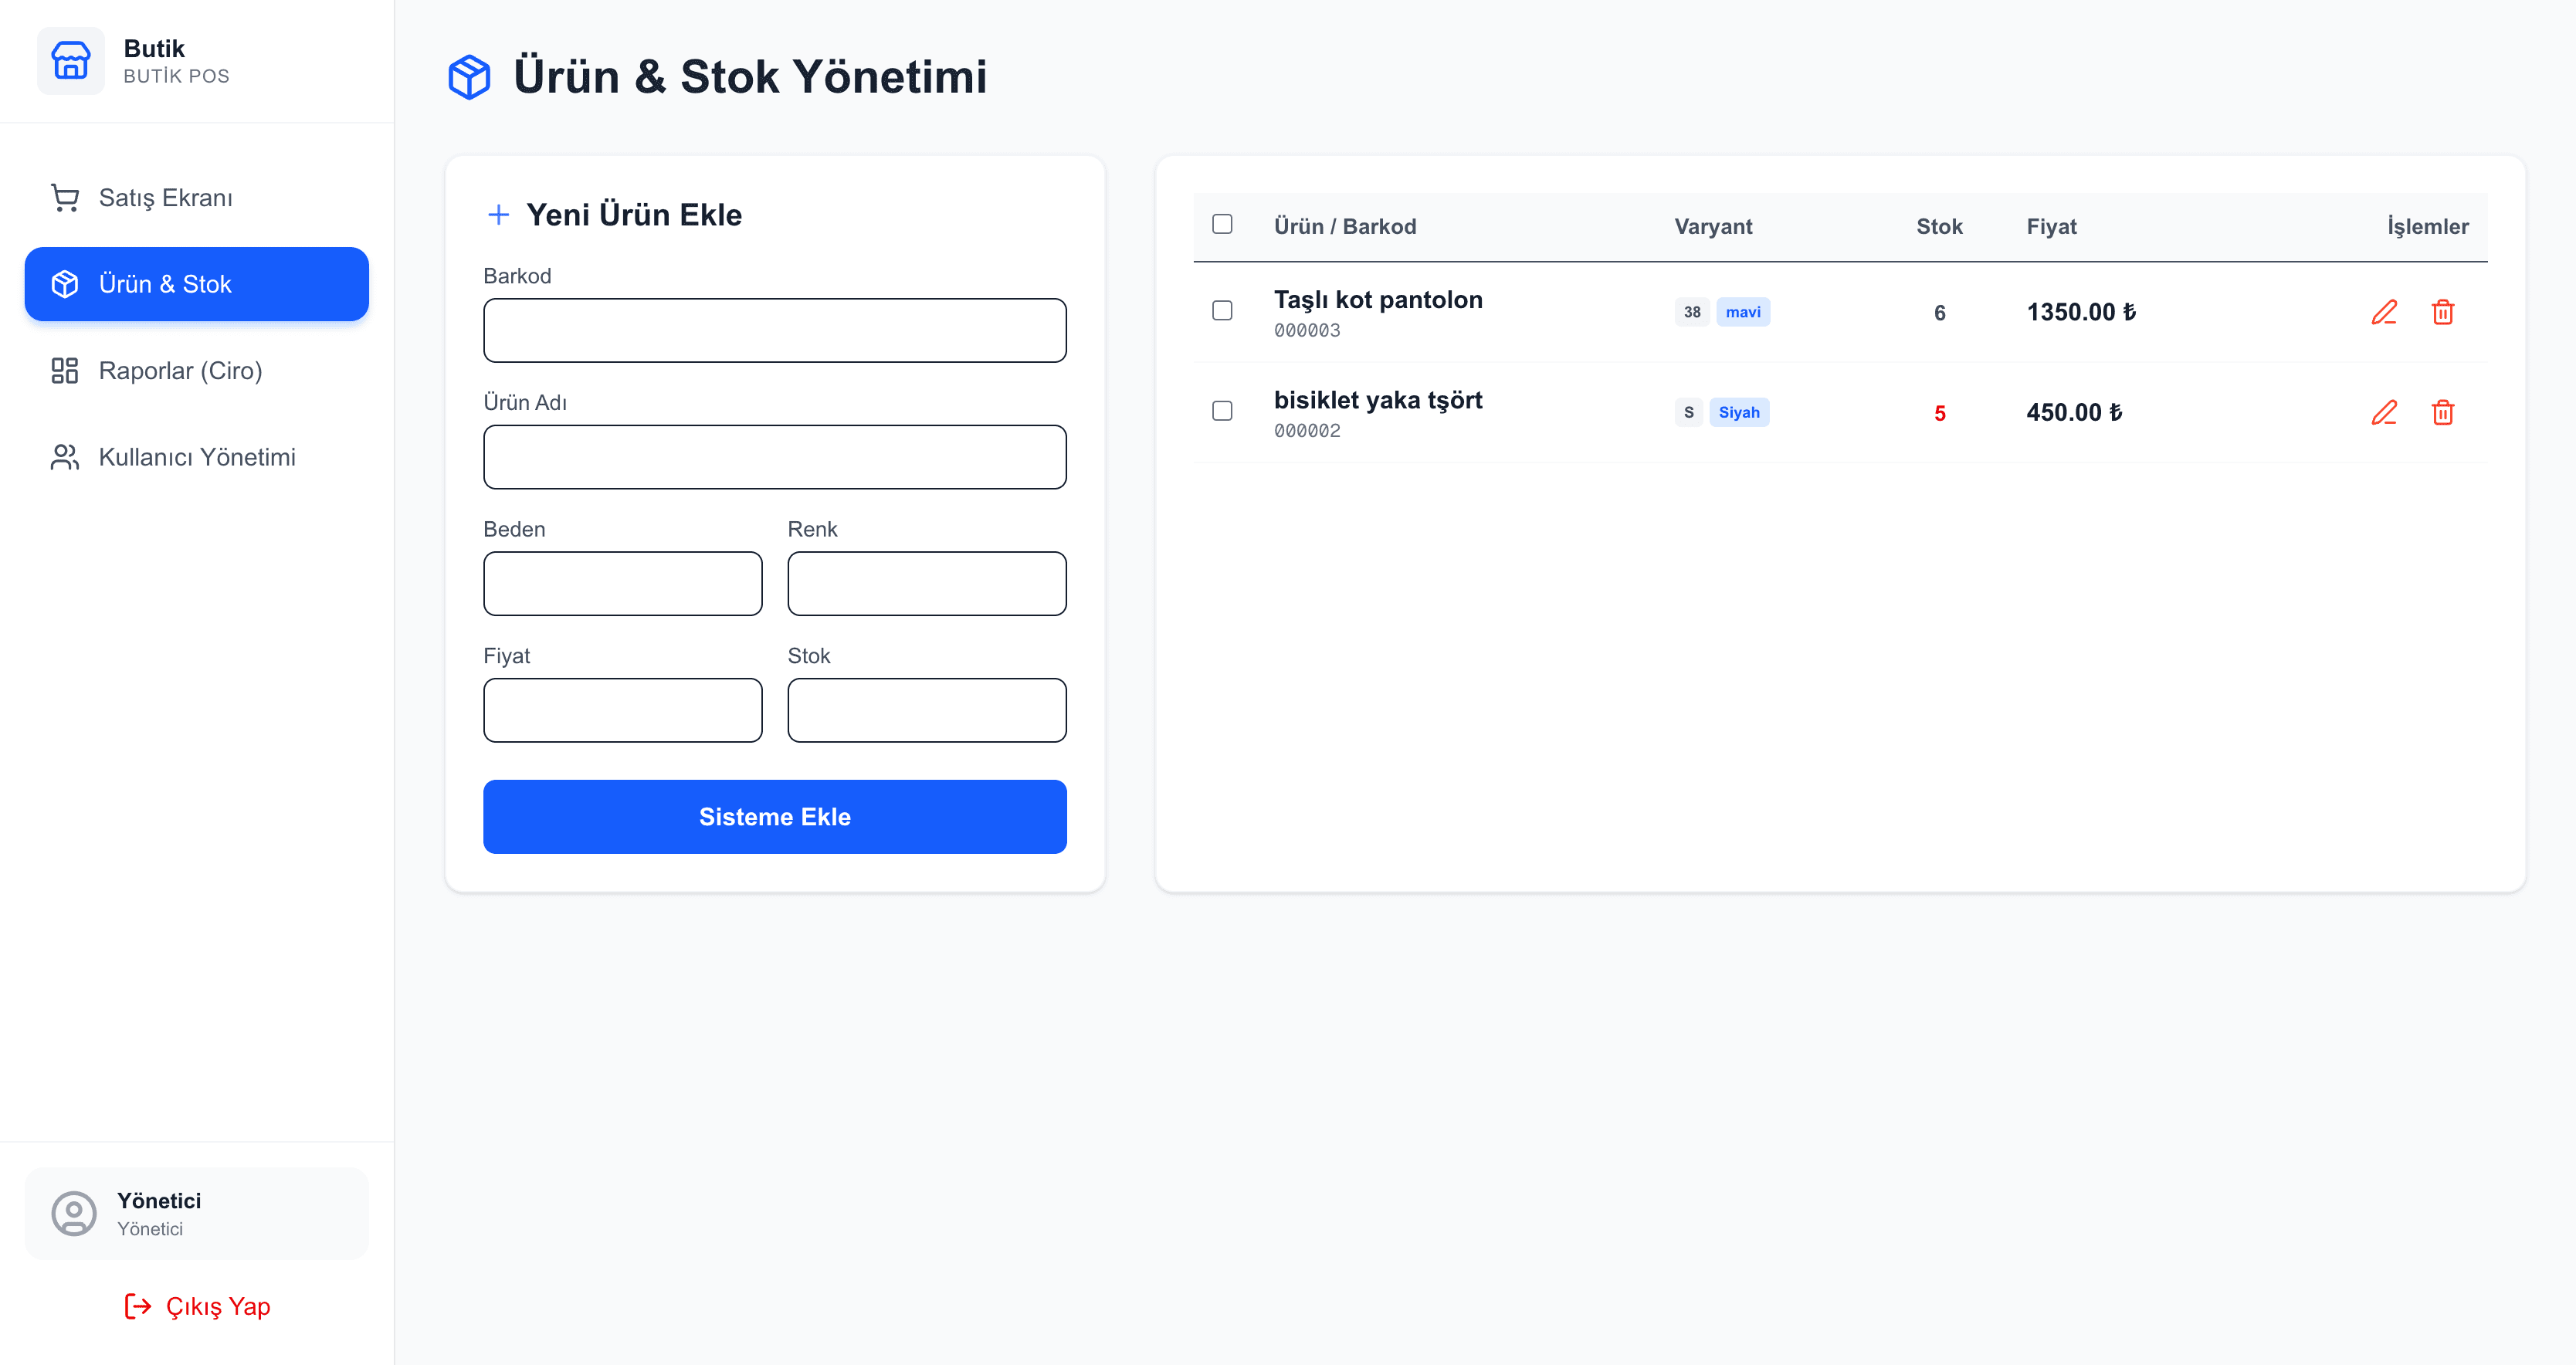The height and width of the screenshot is (1365, 2576).
Task: Check the bisiklet yaka tşört row checkbox
Action: click(x=1222, y=411)
